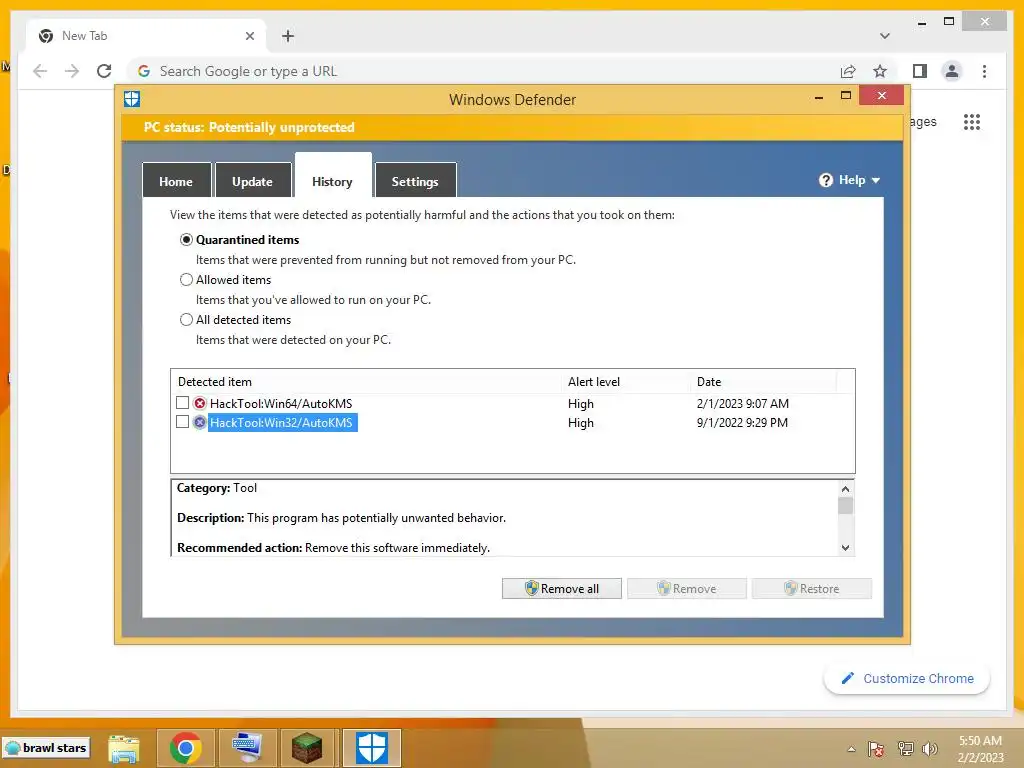Open the Help question mark icon
The width and height of the screenshot is (1024, 768).
pos(825,180)
